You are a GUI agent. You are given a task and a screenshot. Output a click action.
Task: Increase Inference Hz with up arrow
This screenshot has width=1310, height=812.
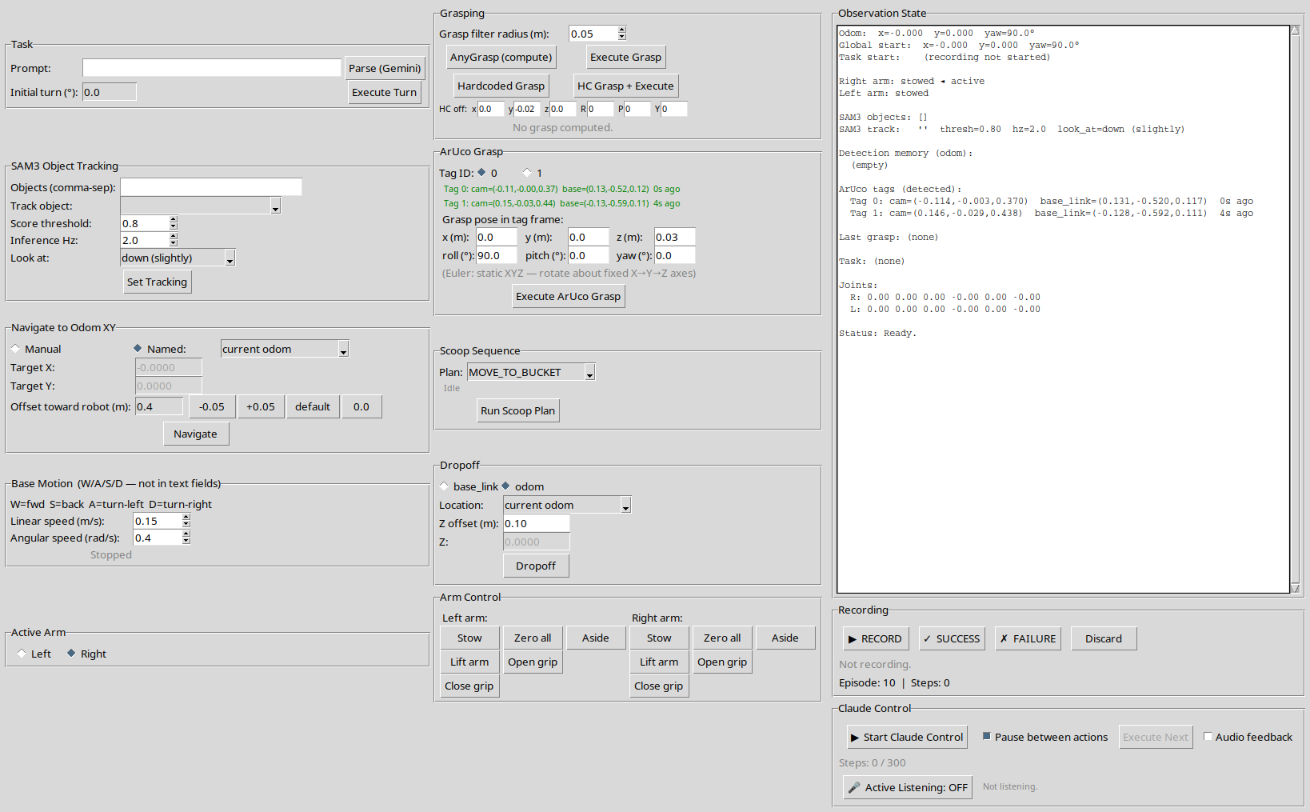tap(172, 236)
